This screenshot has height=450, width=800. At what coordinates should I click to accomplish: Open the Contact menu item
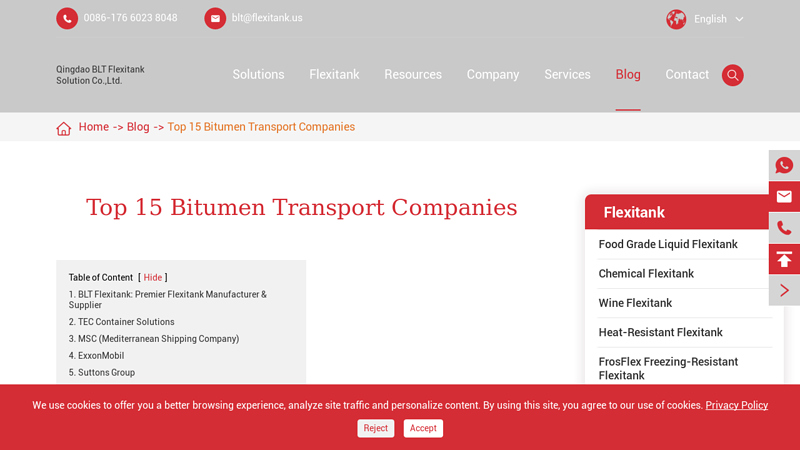coord(687,74)
